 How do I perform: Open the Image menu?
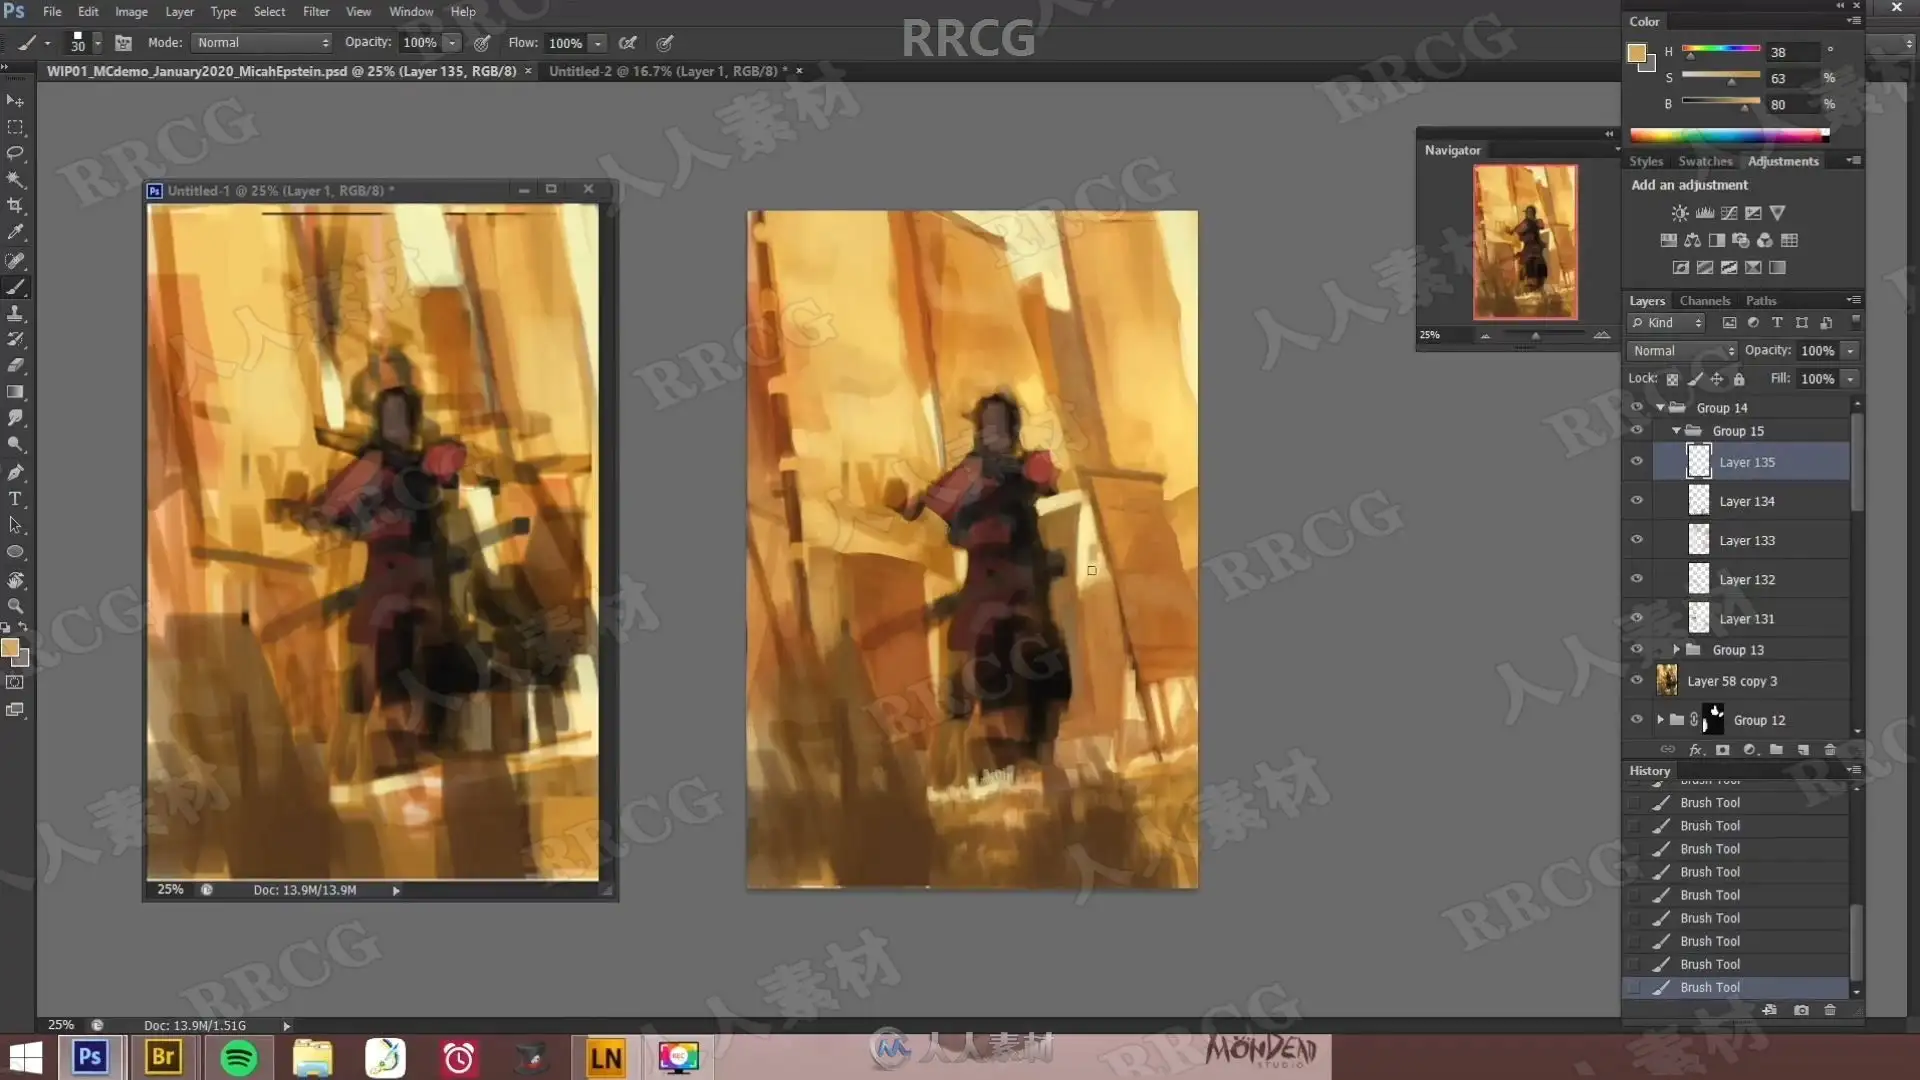131,12
